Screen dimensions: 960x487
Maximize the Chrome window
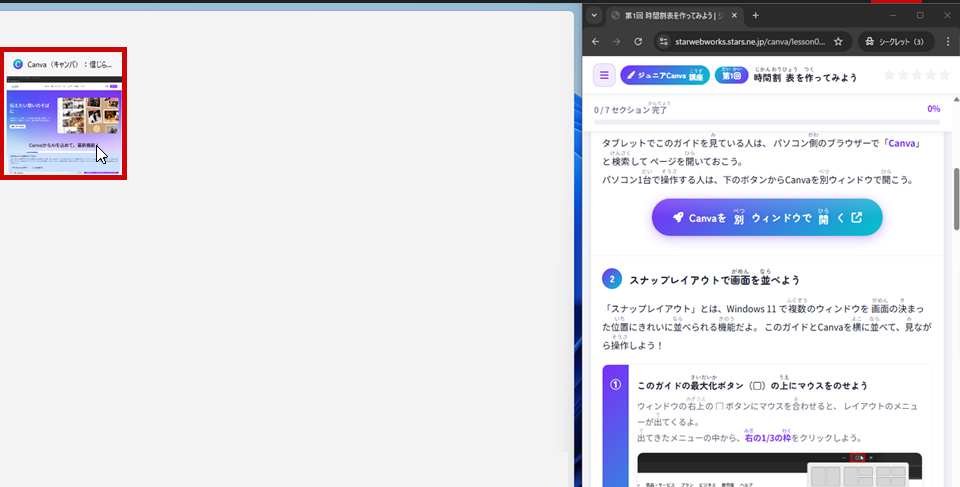(x=920, y=15)
